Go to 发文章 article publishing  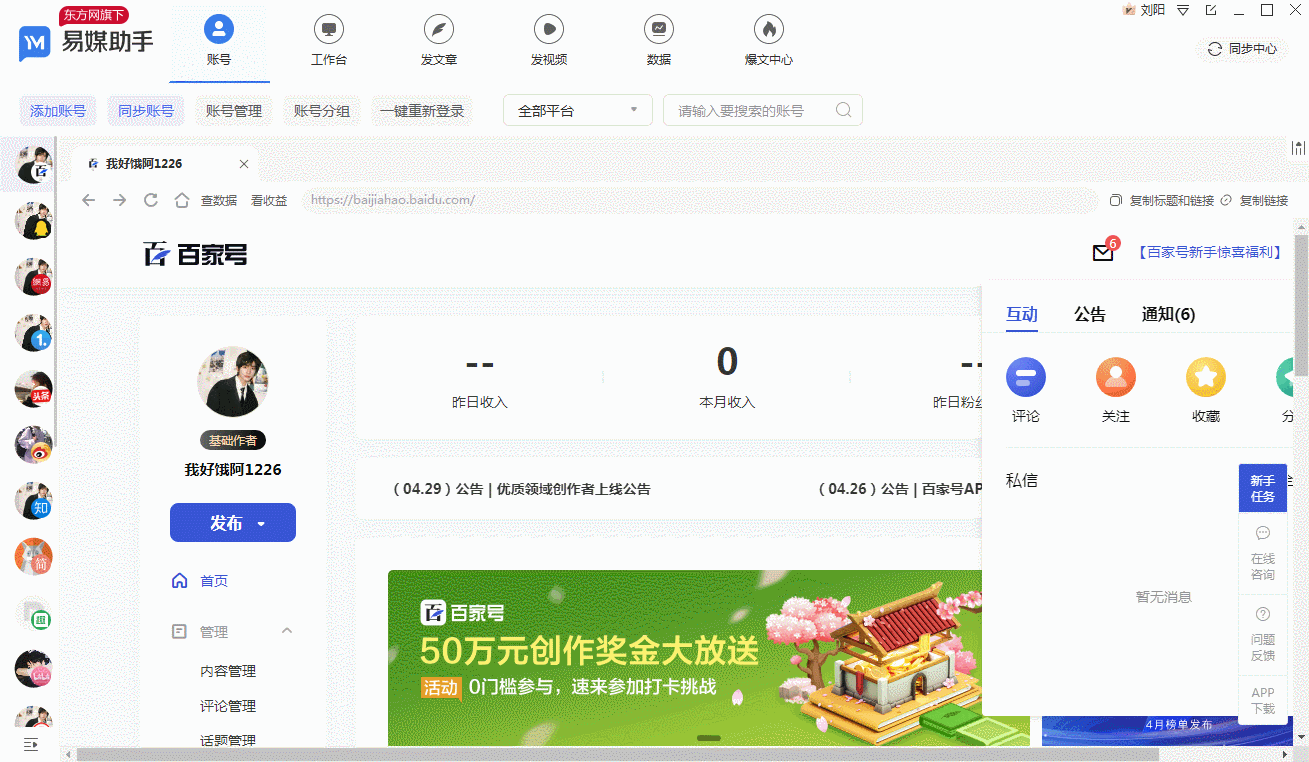(x=439, y=41)
